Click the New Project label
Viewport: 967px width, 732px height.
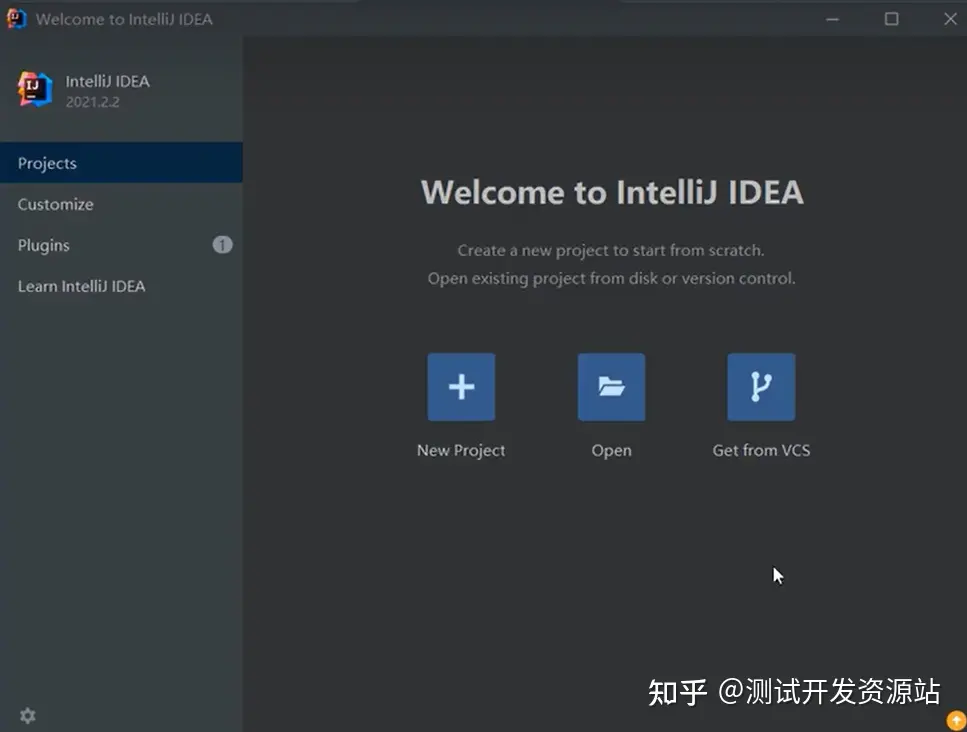461,451
